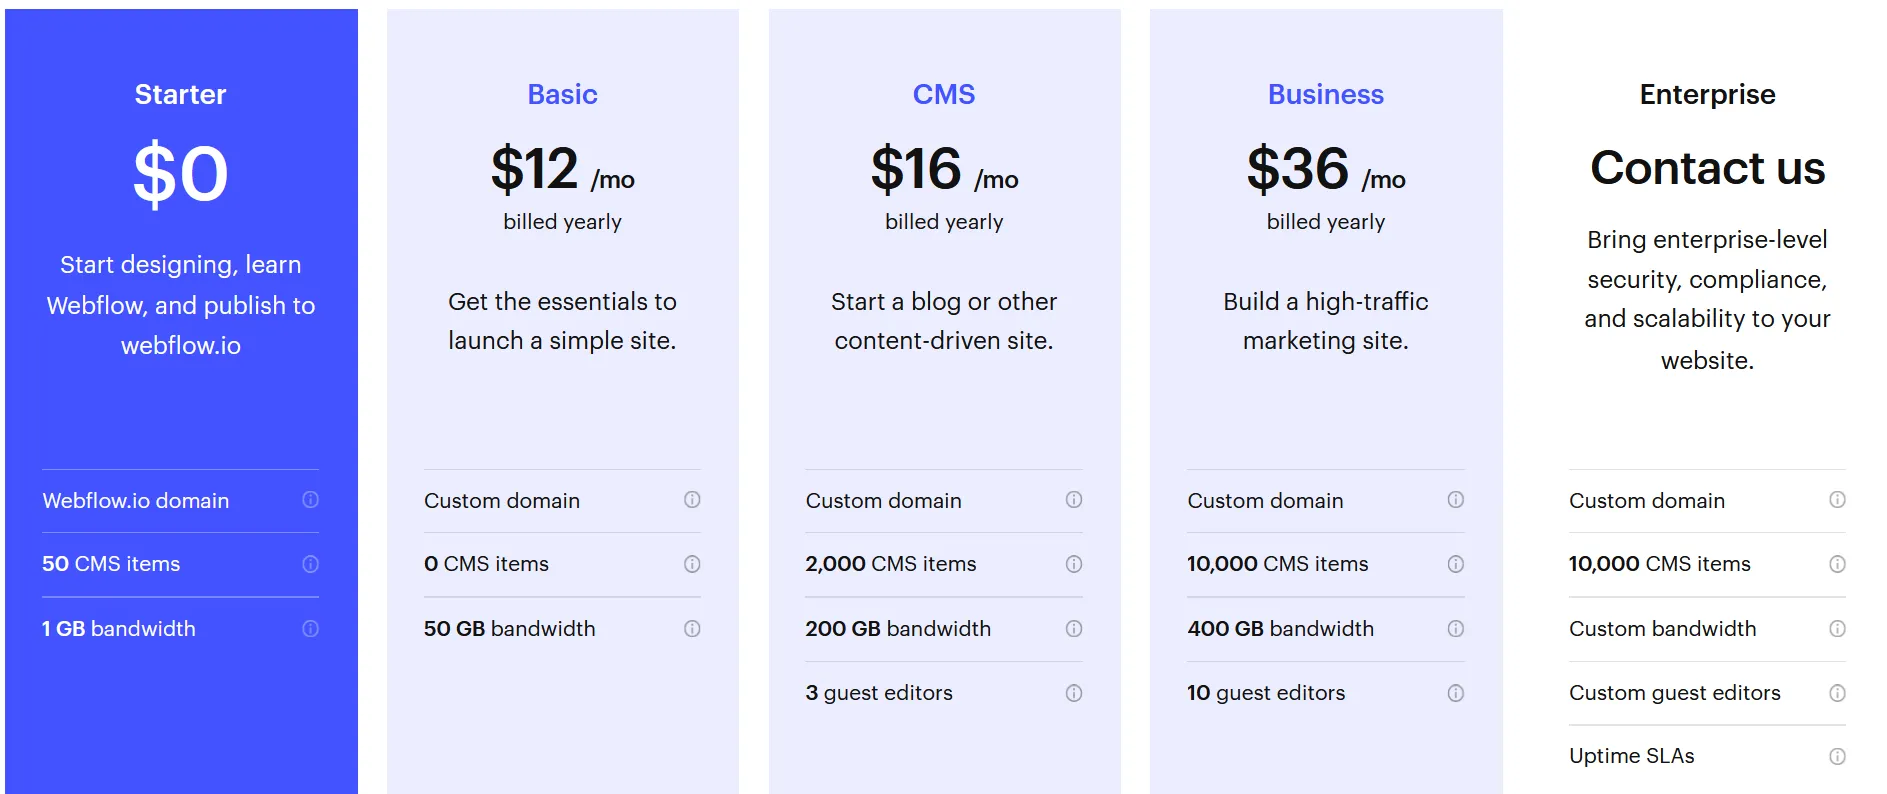Click info icon beside Custom guest editors

(1838, 693)
